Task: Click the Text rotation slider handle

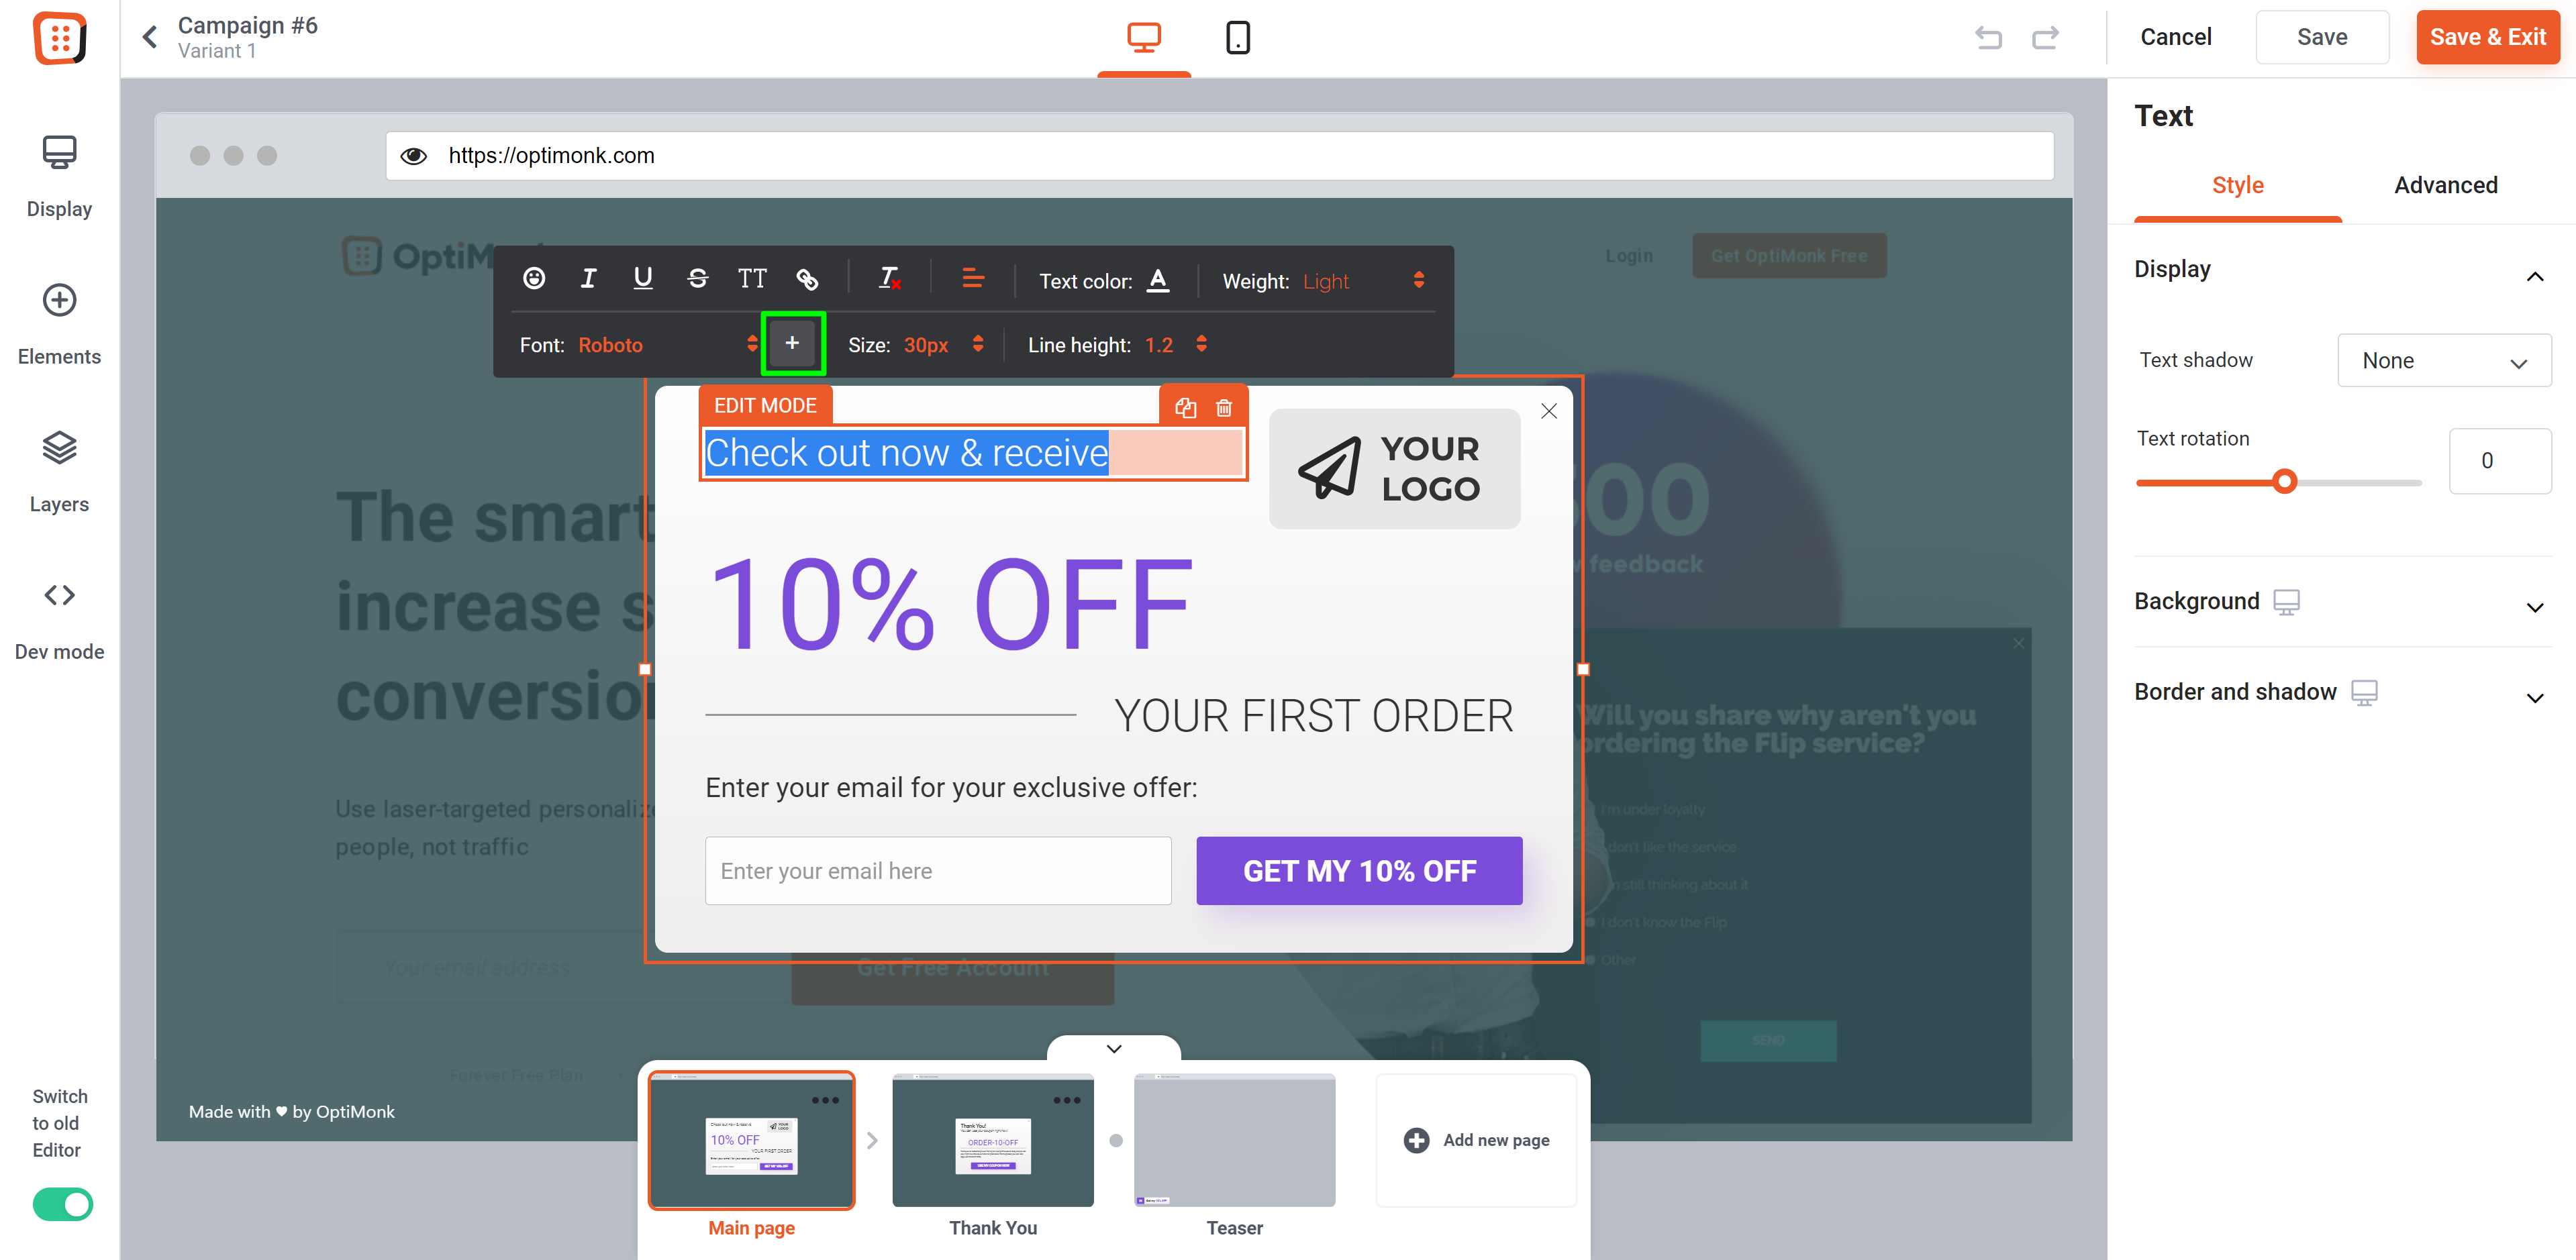Action: [x=2284, y=482]
